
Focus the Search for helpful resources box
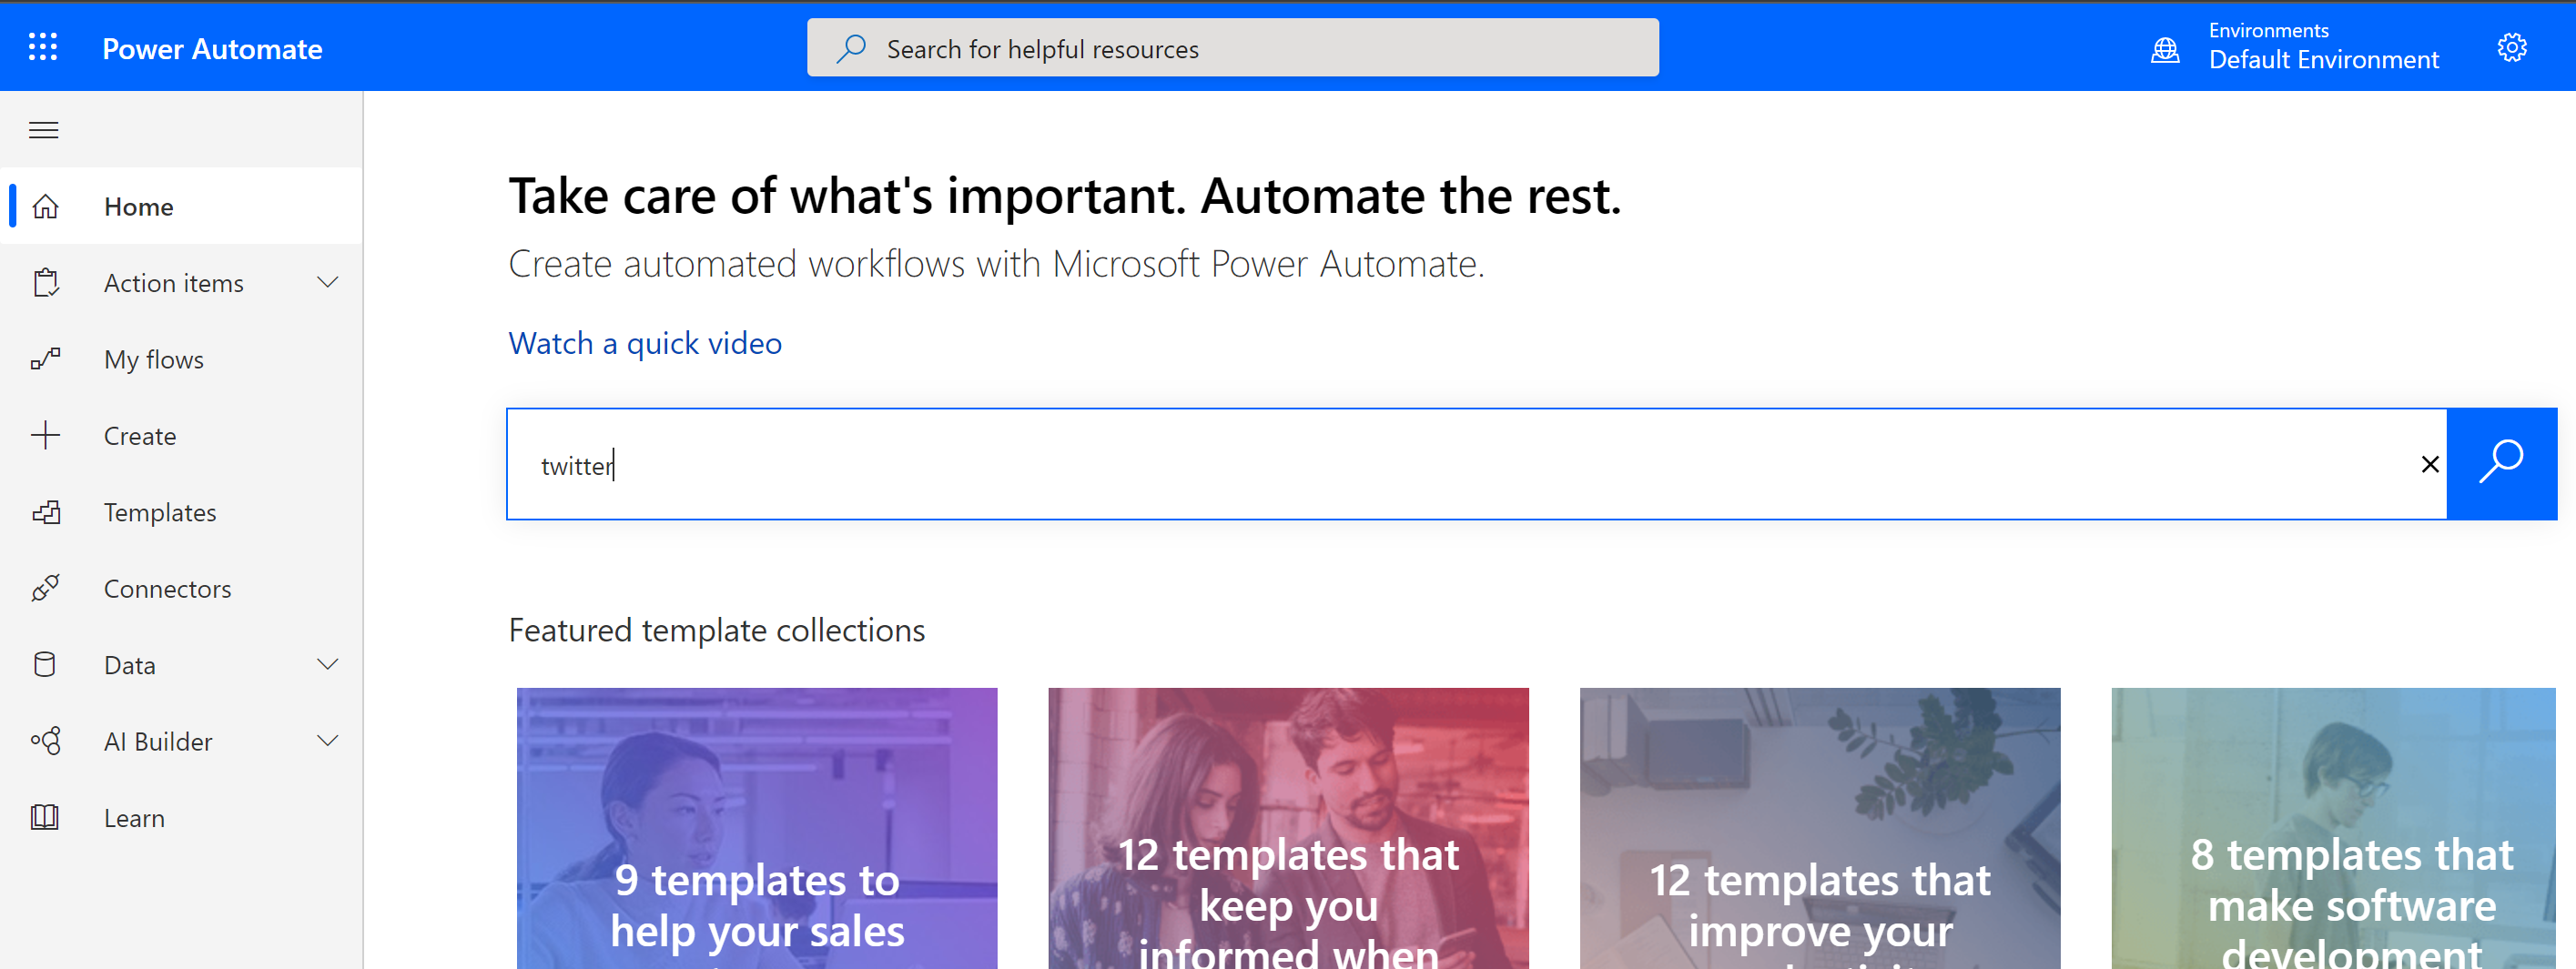1232,48
